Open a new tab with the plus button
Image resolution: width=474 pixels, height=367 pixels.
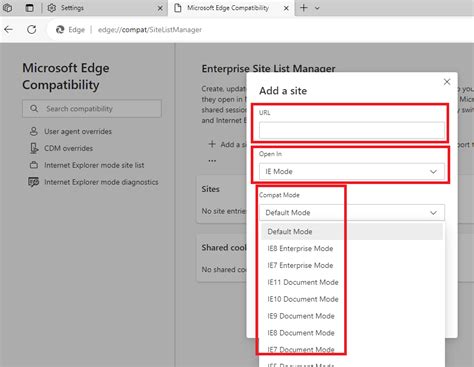pos(304,8)
